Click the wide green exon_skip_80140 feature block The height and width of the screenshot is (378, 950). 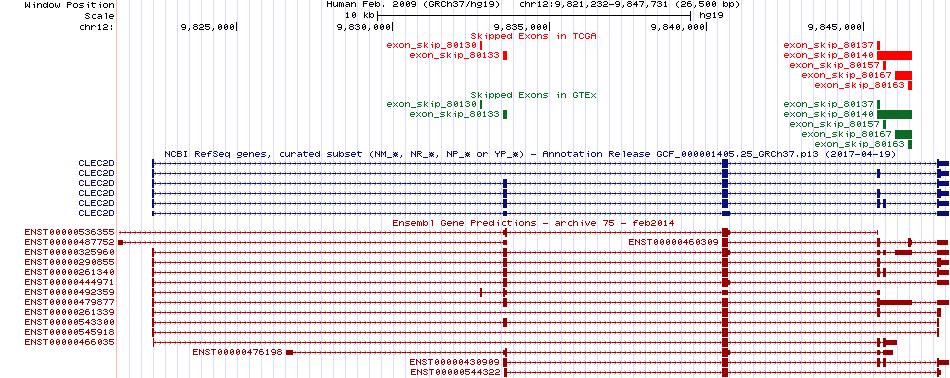[x=894, y=114]
